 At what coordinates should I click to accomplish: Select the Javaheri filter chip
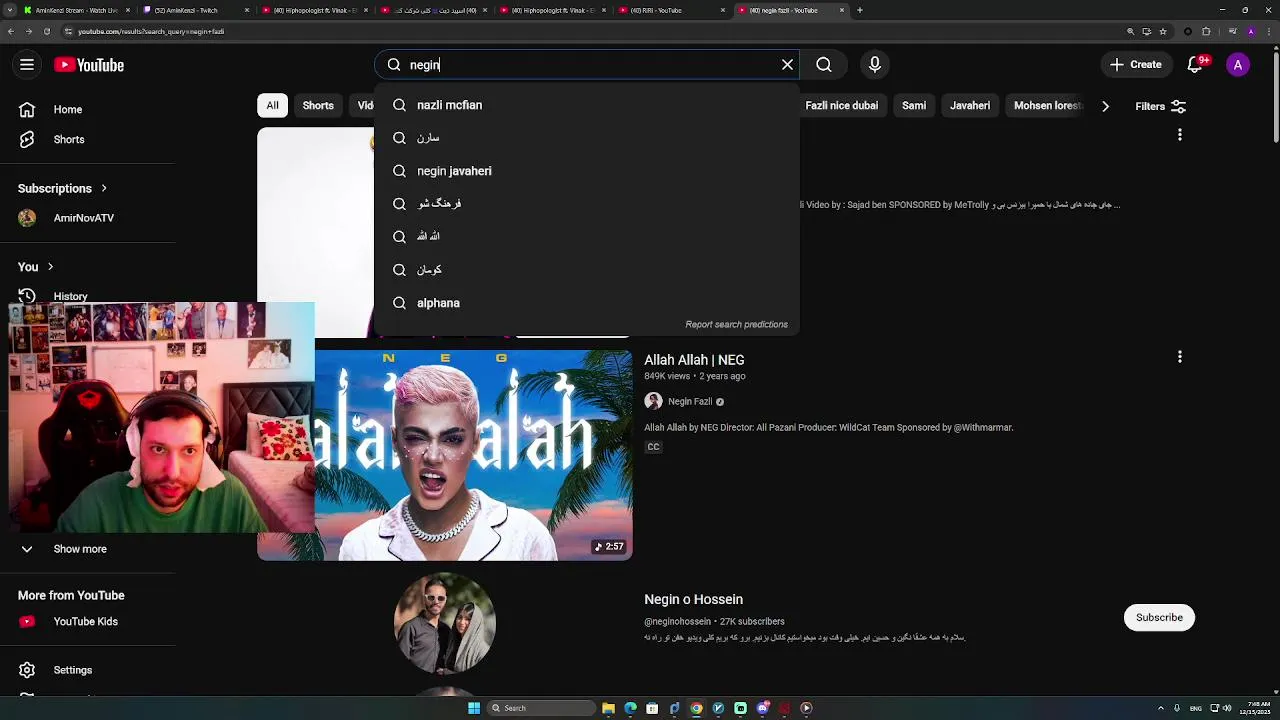point(970,106)
